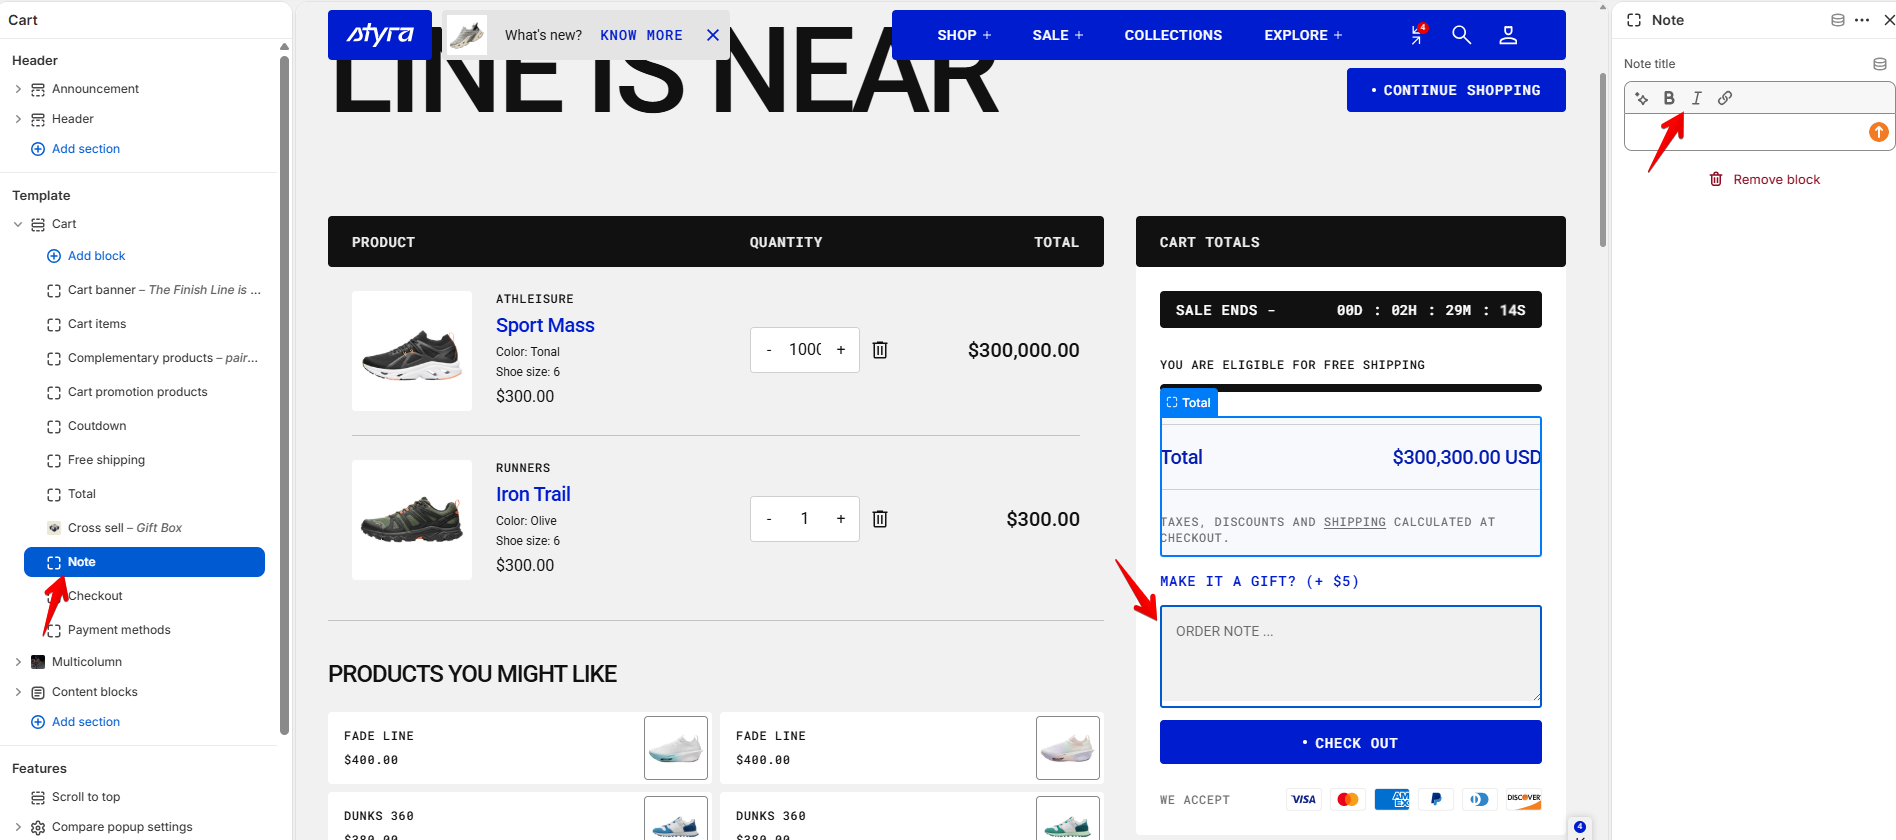Click the Compare popup settings gear icon
This screenshot has width=1896, height=840.
(x=38, y=827)
